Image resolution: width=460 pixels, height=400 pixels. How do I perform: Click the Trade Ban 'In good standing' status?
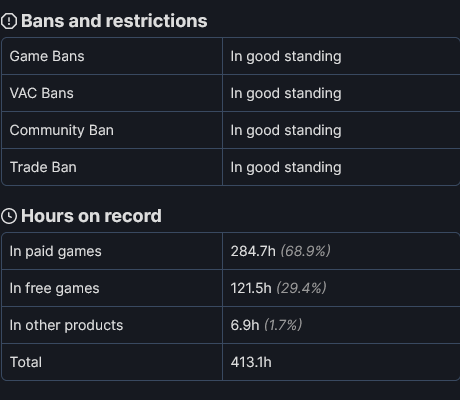(x=286, y=168)
